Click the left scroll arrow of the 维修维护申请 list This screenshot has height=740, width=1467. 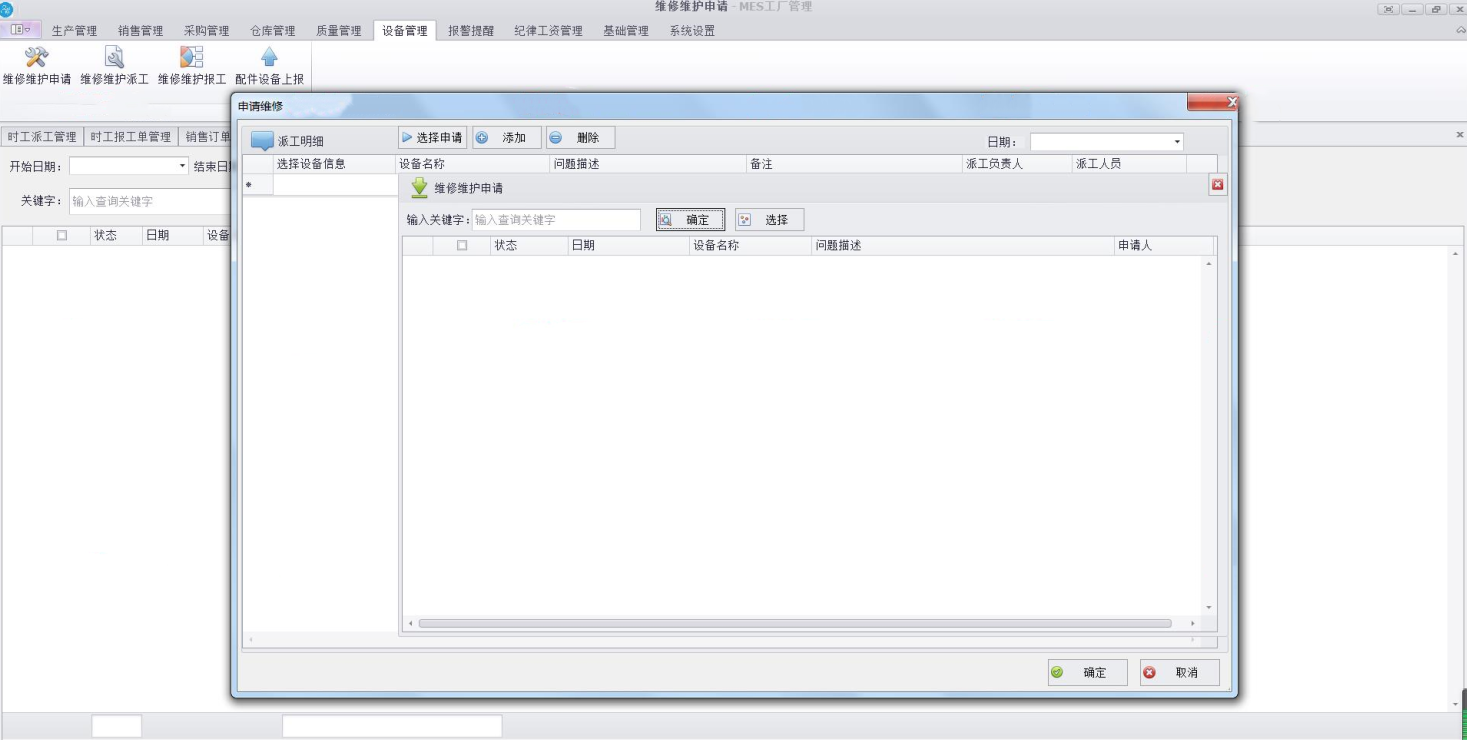pos(410,623)
